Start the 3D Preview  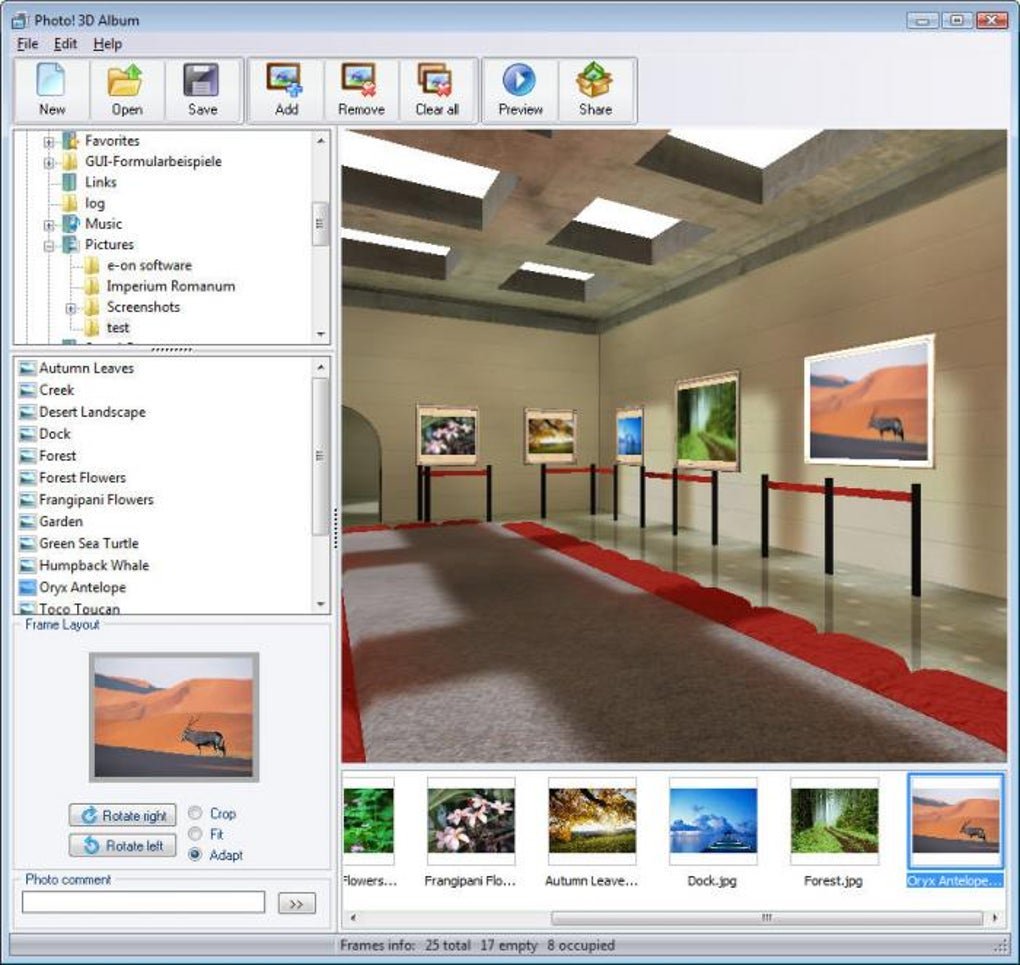(520, 90)
